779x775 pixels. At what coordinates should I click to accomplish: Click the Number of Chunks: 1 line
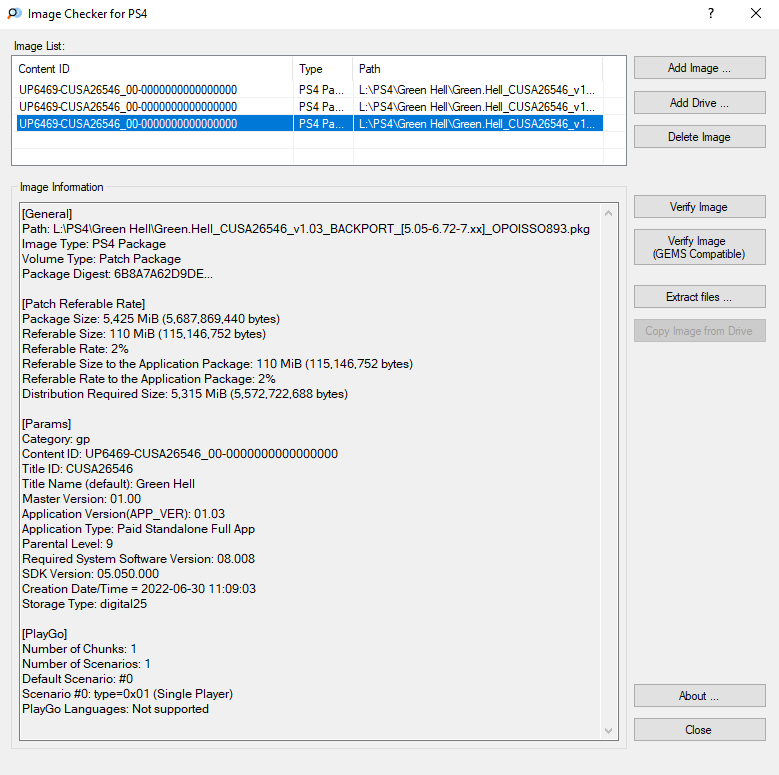click(79, 649)
